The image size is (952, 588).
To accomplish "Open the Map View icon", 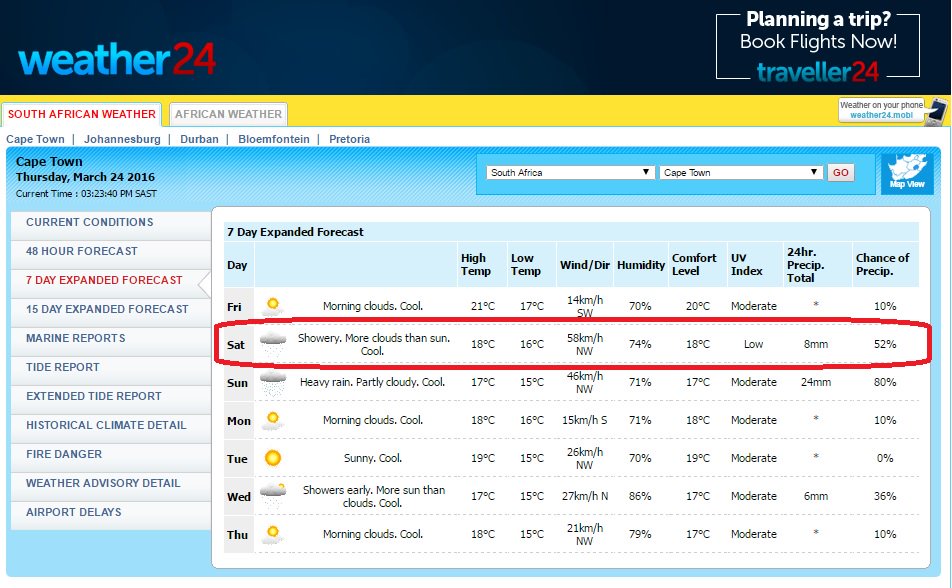I will click(907, 174).
